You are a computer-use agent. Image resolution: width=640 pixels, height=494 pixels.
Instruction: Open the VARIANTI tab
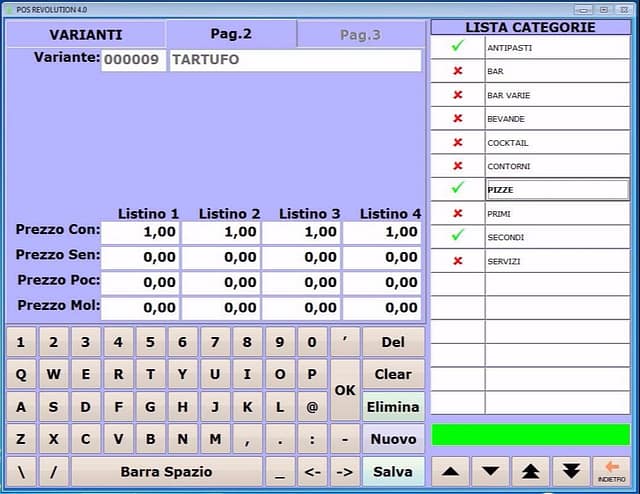click(86, 34)
